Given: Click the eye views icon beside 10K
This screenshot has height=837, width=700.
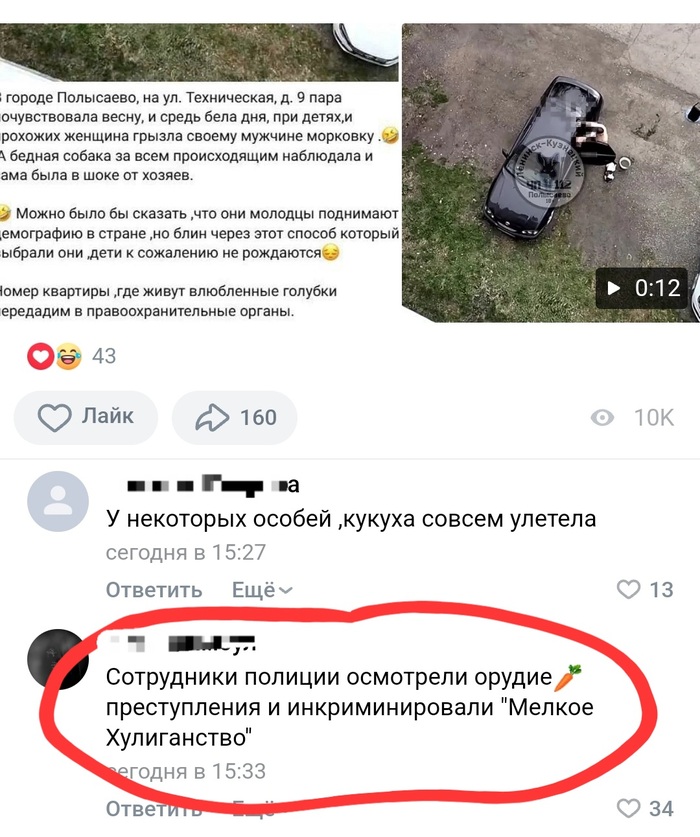Looking at the screenshot, I should (602, 417).
